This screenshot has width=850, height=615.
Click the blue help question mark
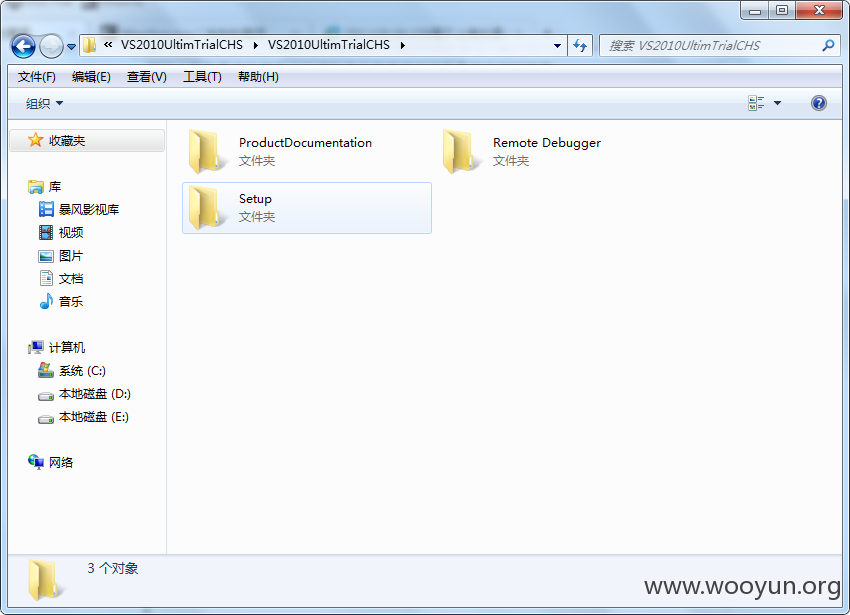(x=819, y=103)
